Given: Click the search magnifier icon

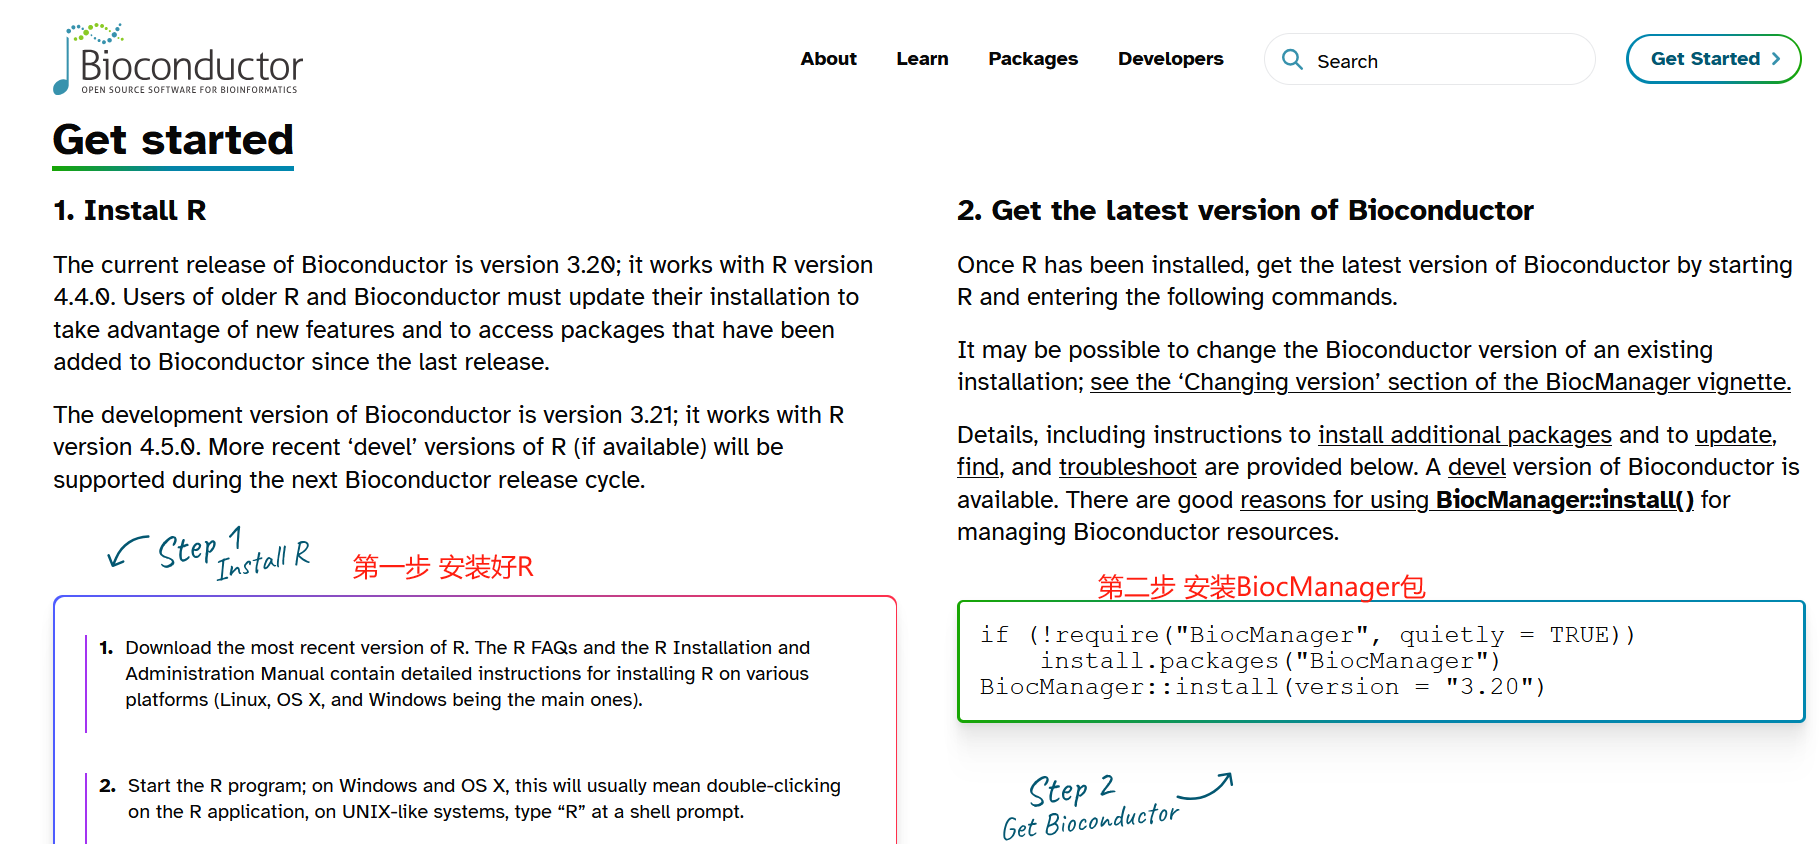Looking at the screenshot, I should point(1292,60).
